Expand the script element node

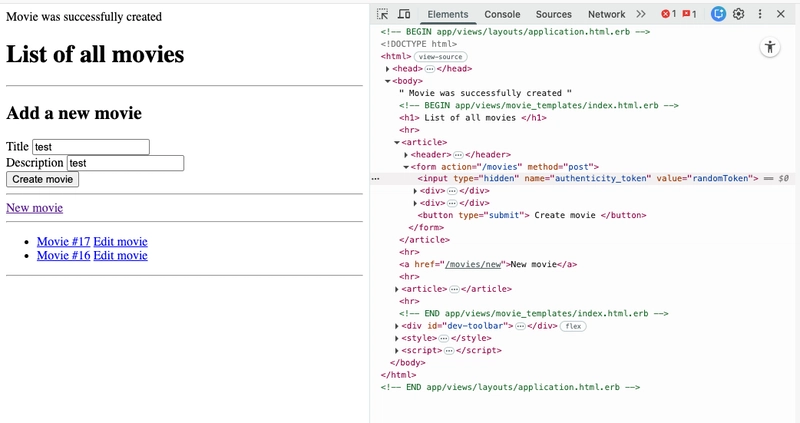(x=397, y=351)
